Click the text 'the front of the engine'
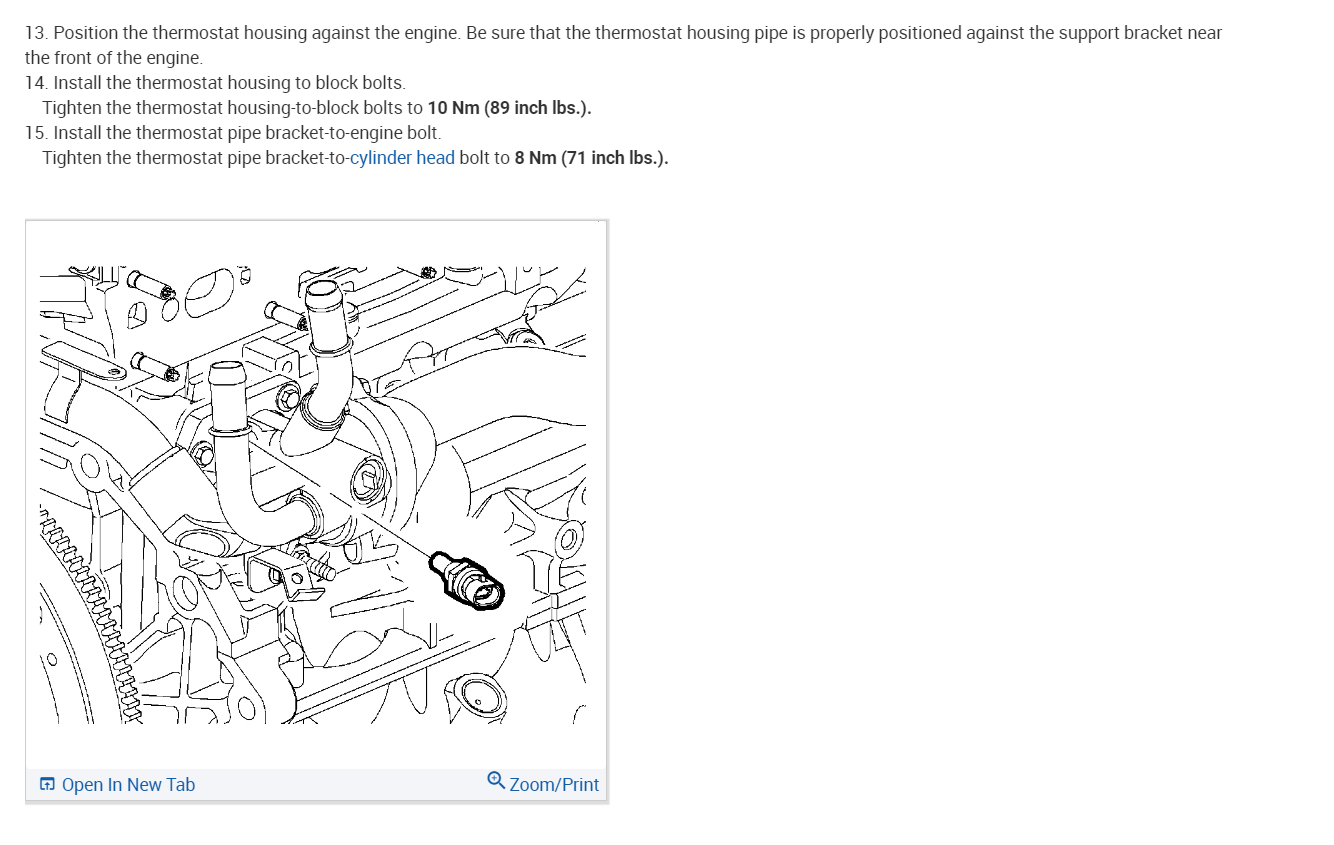The width and height of the screenshot is (1334, 845). pos(113,58)
